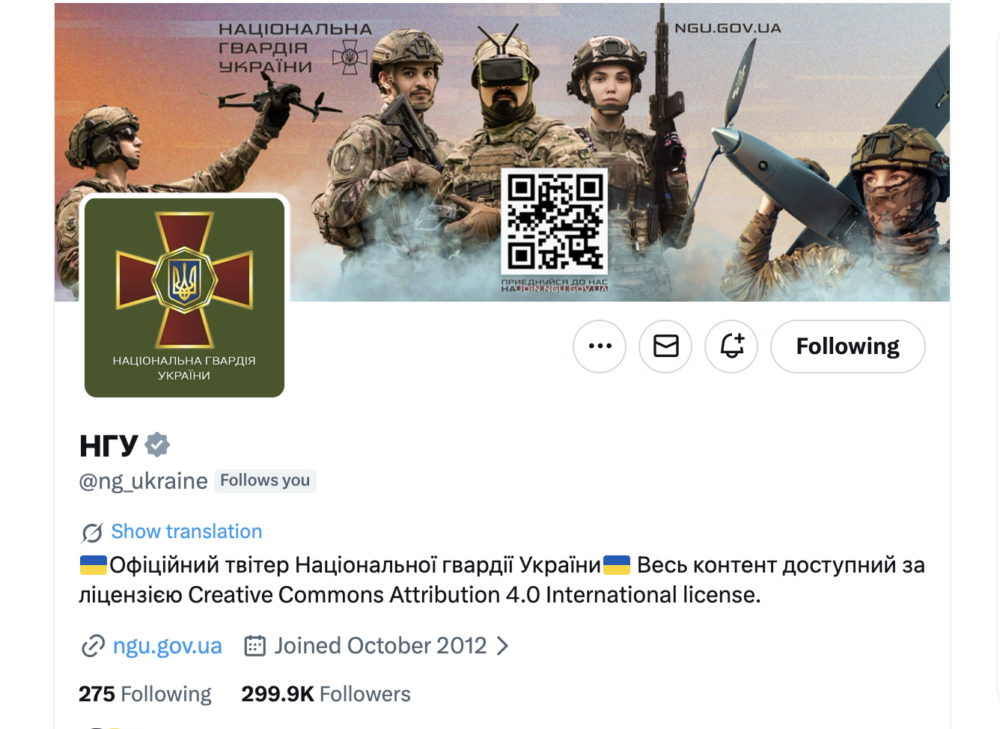Click the QR code in the banner
The height and width of the screenshot is (729, 1000).
click(554, 221)
